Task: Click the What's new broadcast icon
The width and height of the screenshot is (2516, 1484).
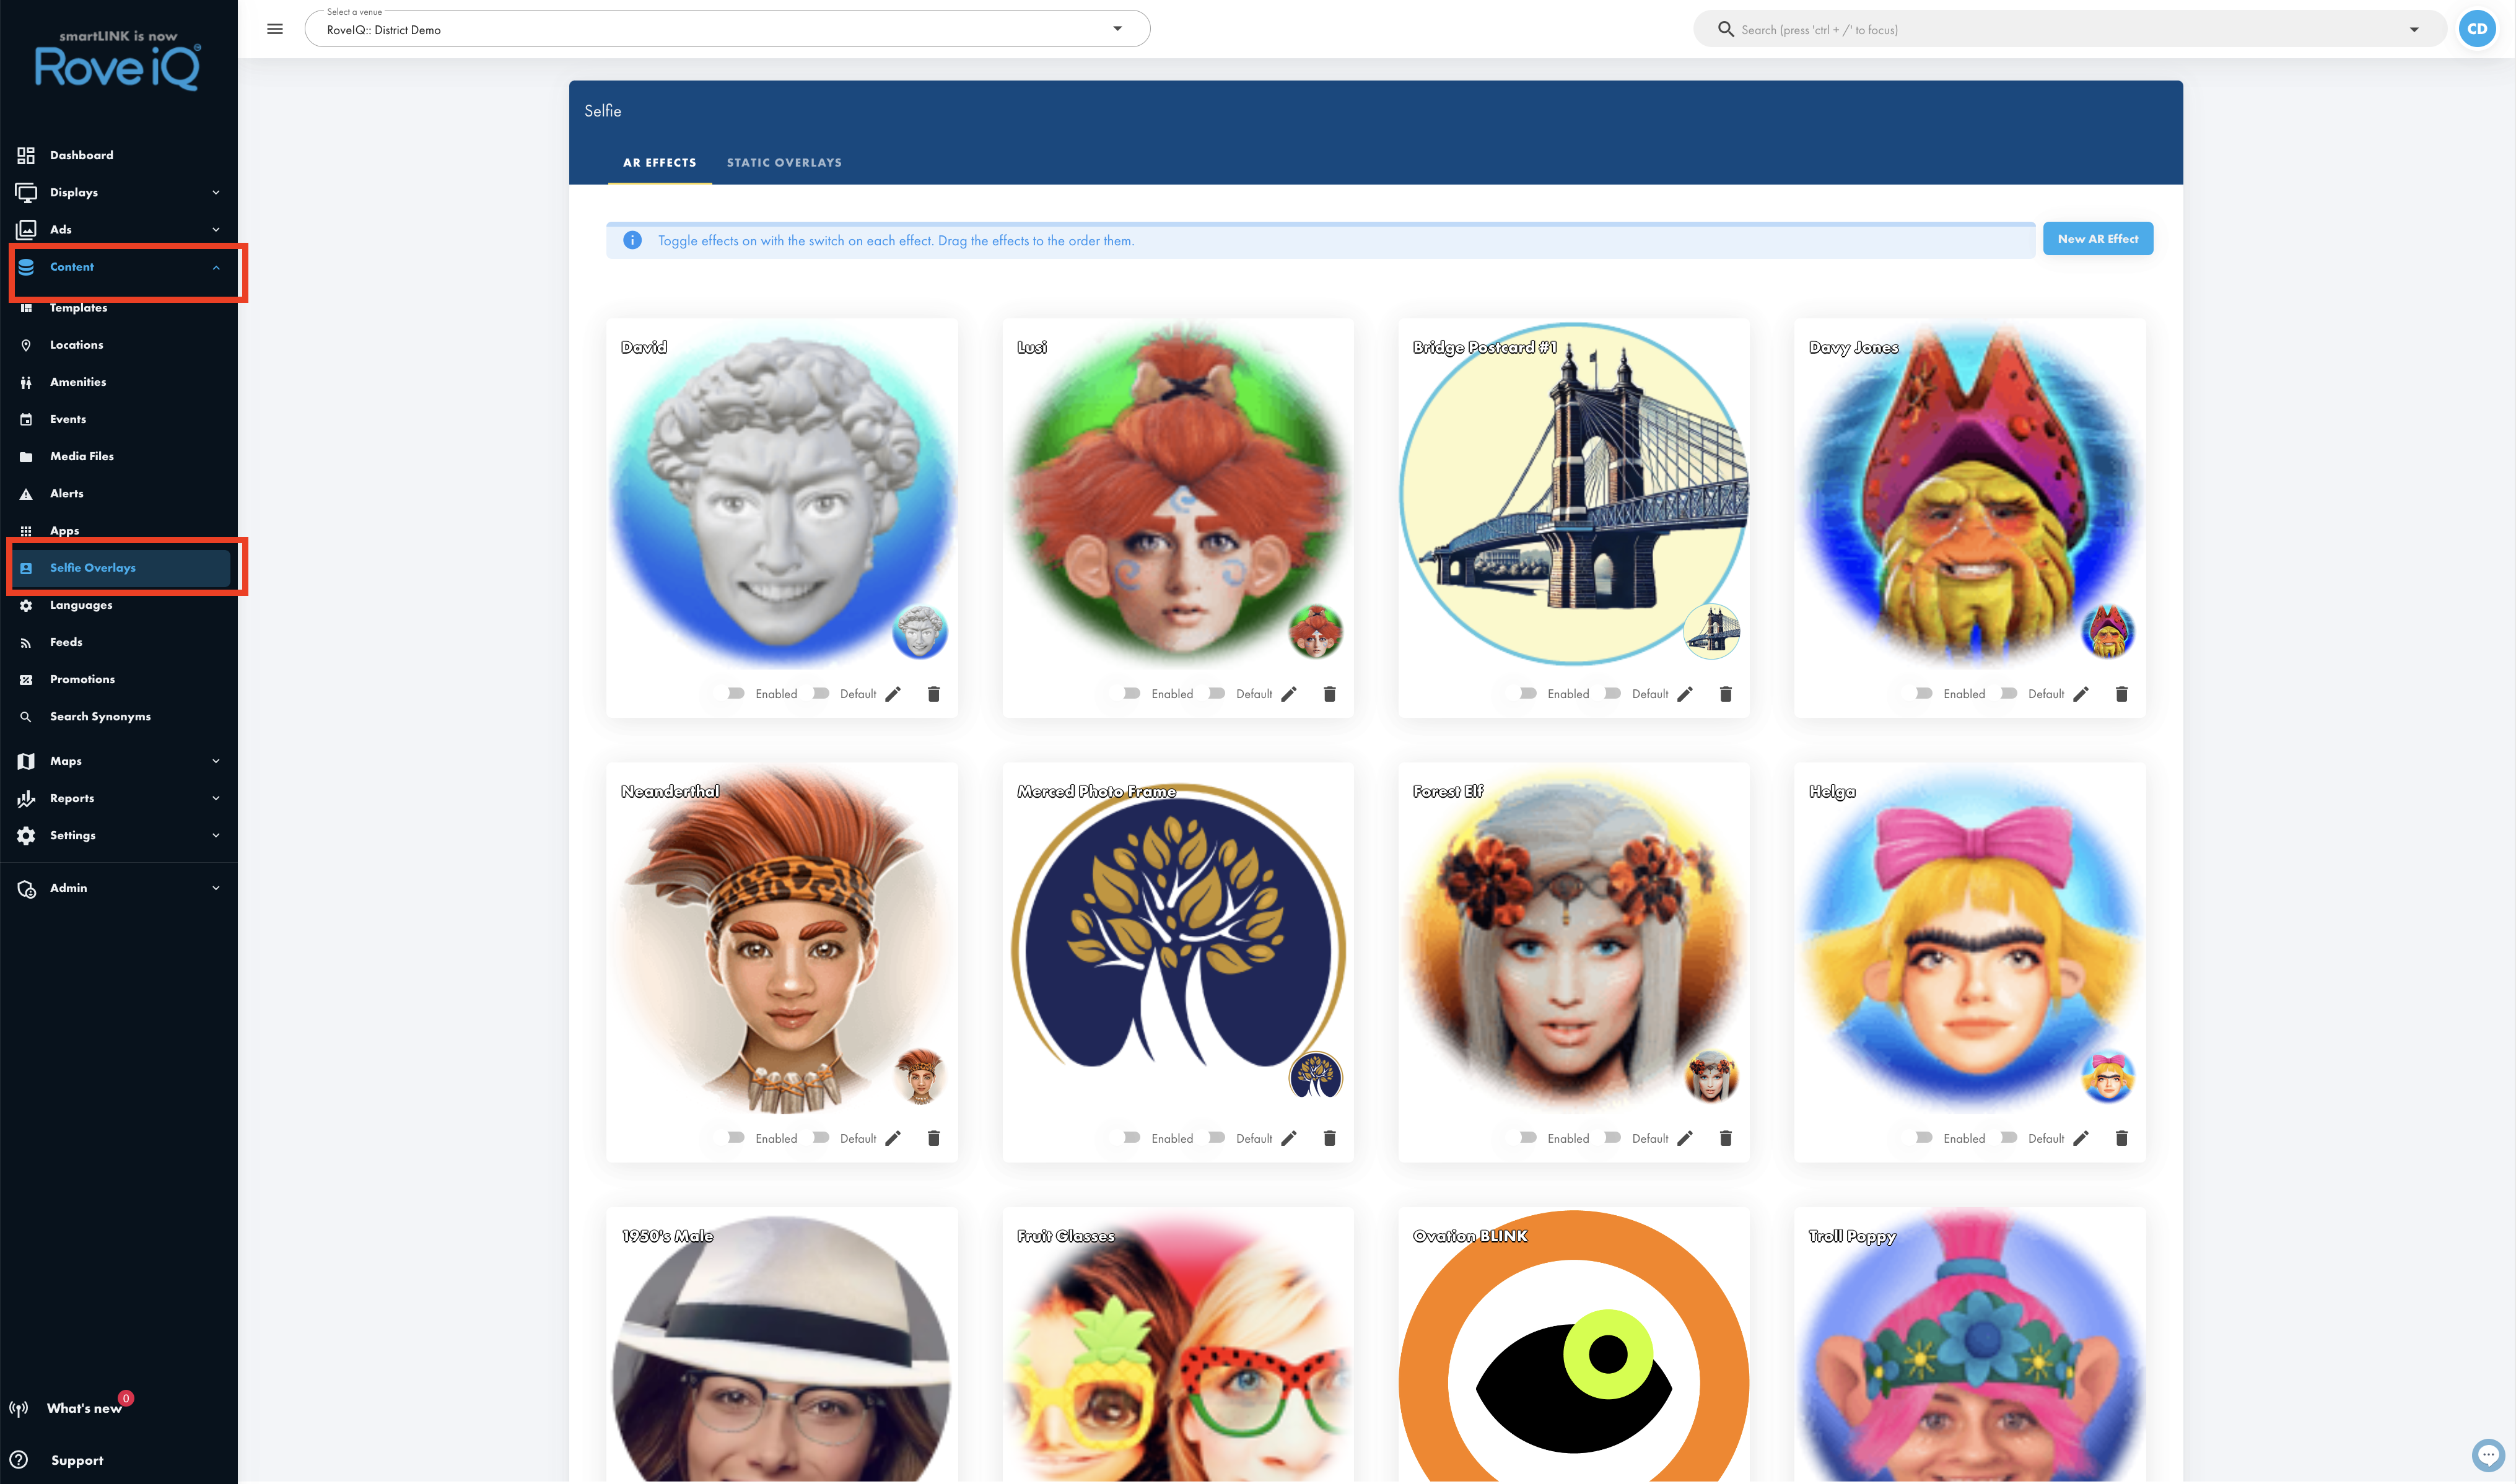Action: coord(19,1408)
